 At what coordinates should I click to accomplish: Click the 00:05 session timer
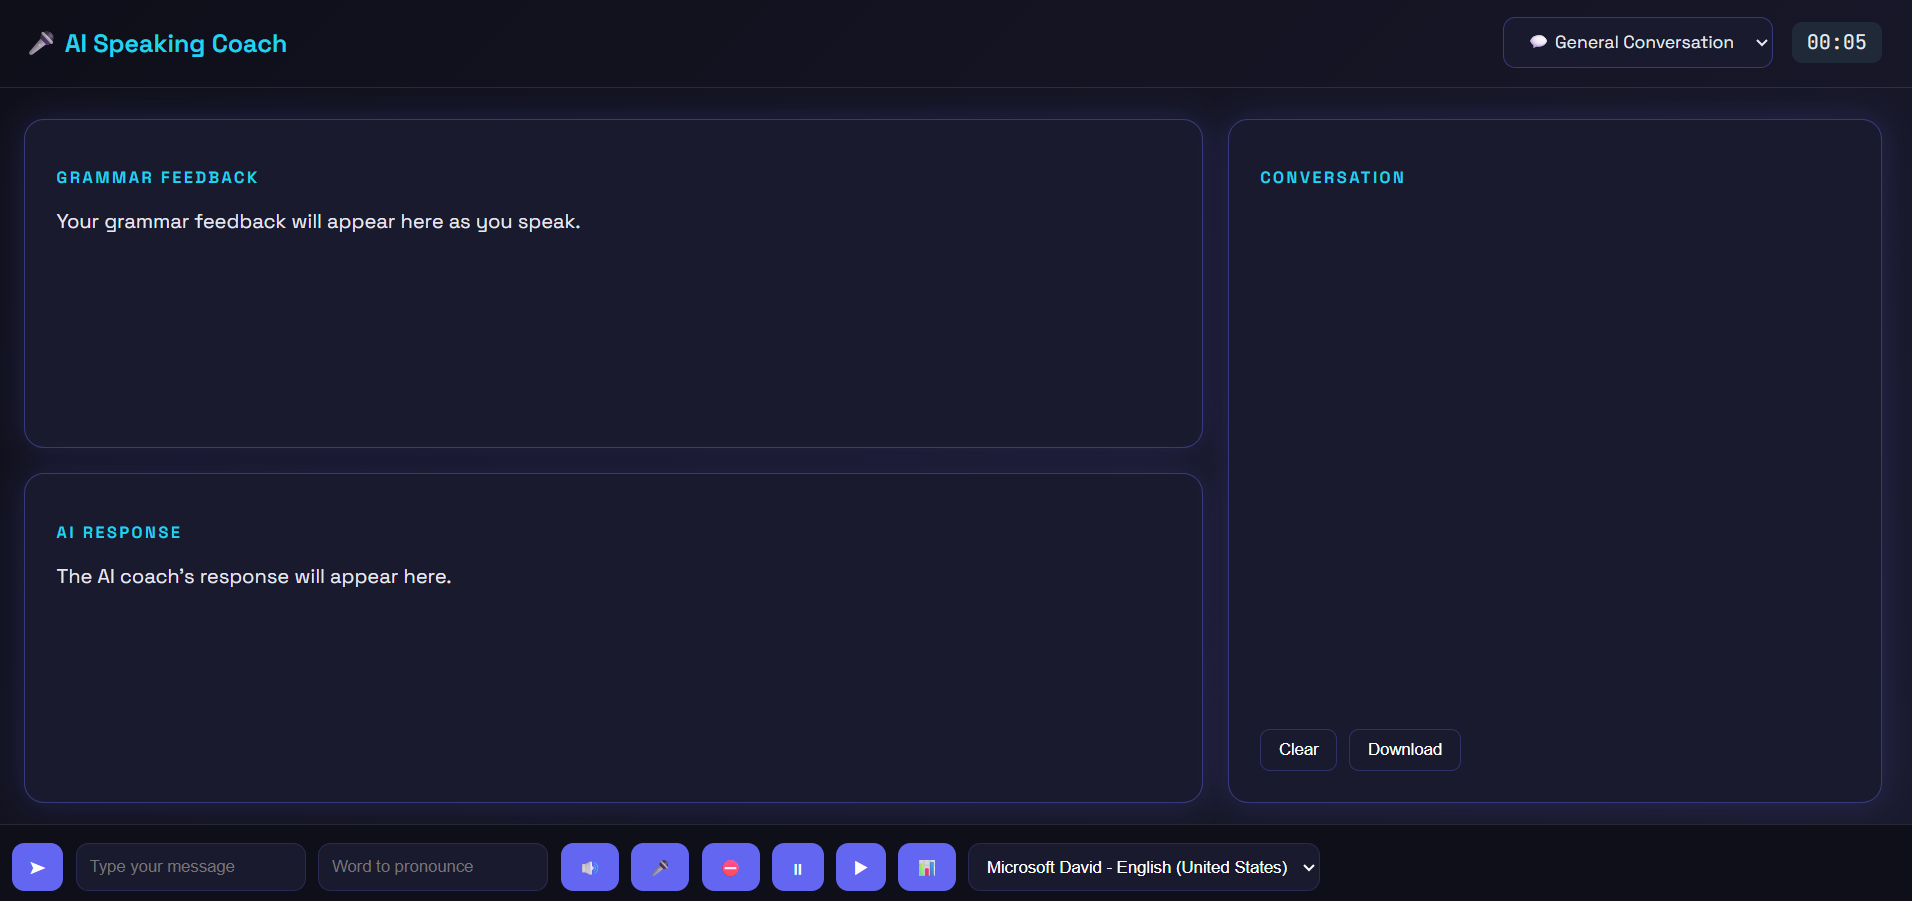(1836, 42)
